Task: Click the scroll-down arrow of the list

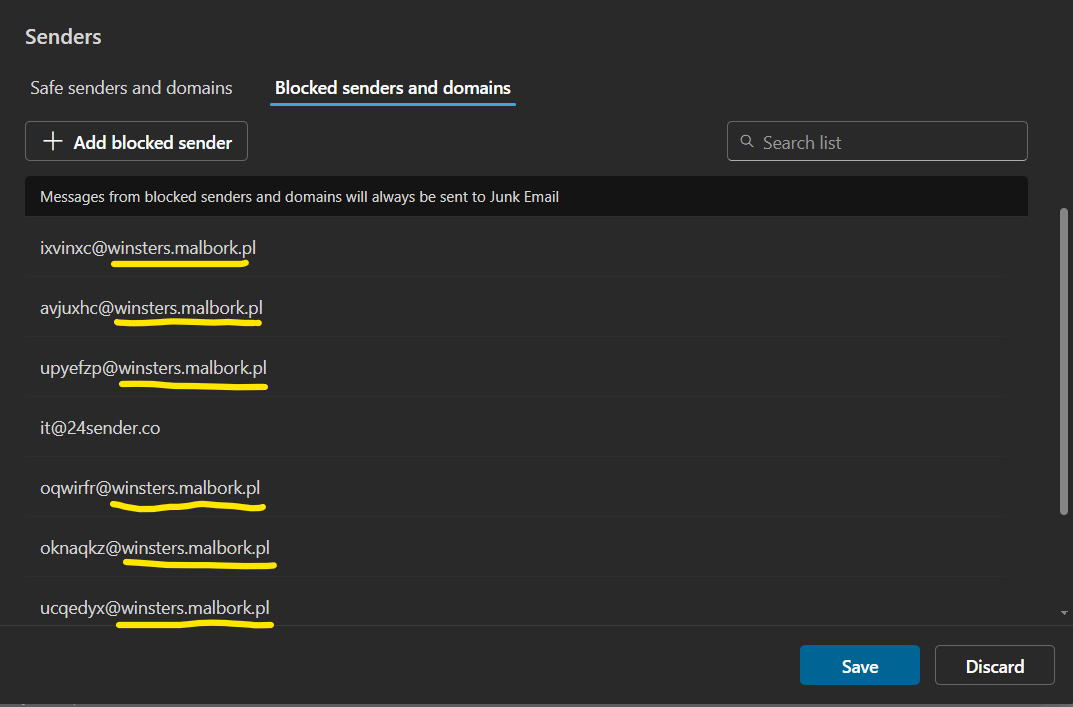Action: 1064,611
